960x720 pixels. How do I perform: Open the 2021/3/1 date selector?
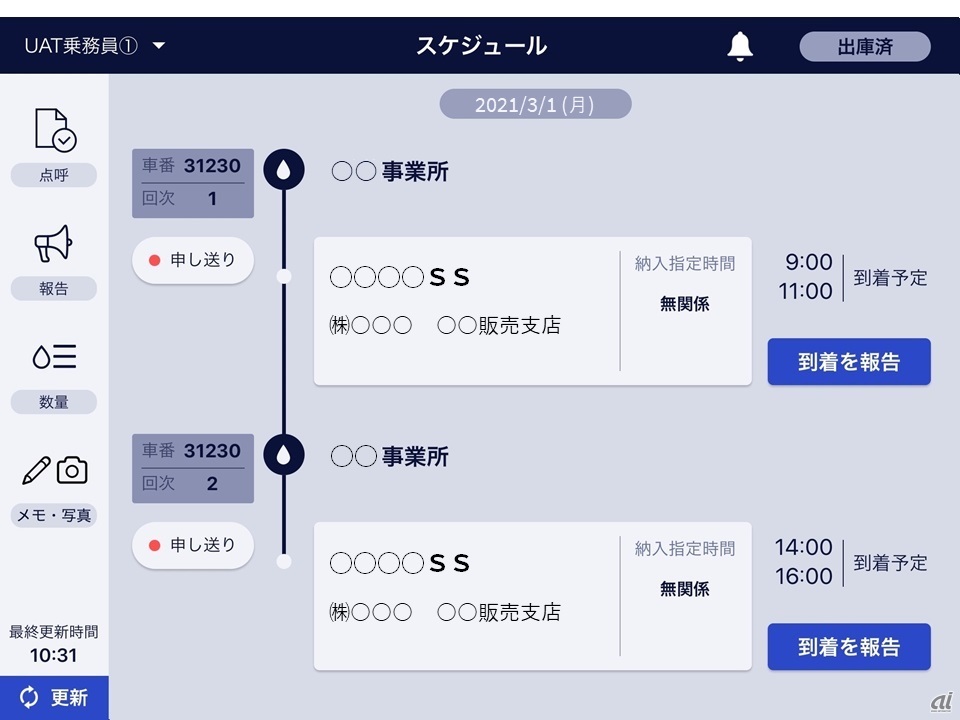(x=535, y=105)
